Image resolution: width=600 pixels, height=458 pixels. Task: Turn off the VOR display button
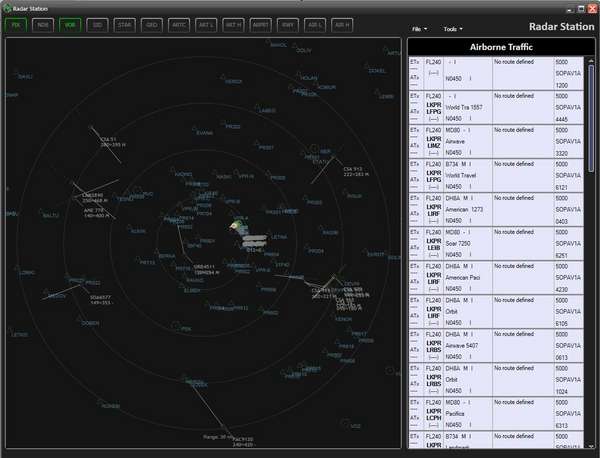pos(70,25)
